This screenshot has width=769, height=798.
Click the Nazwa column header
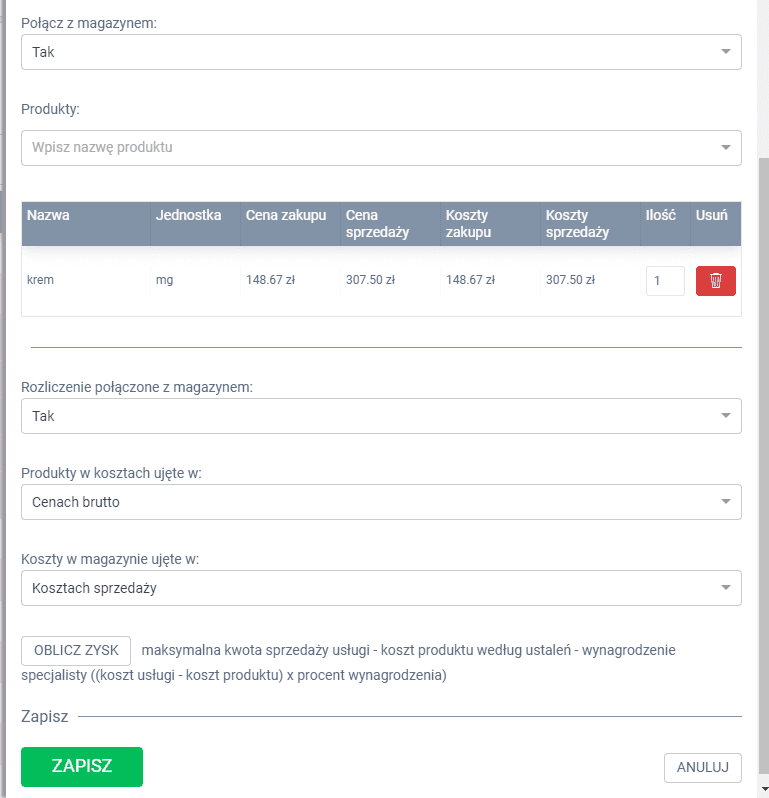(x=48, y=215)
